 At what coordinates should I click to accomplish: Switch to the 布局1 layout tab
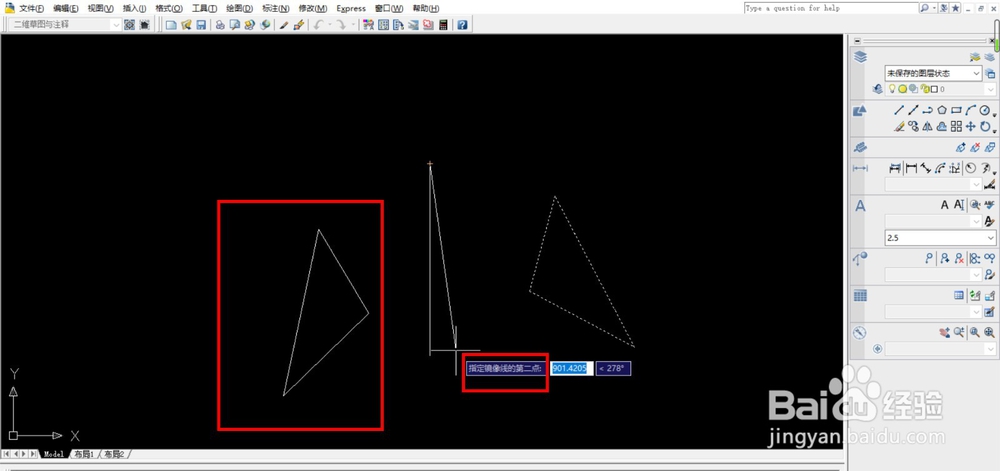[84, 454]
